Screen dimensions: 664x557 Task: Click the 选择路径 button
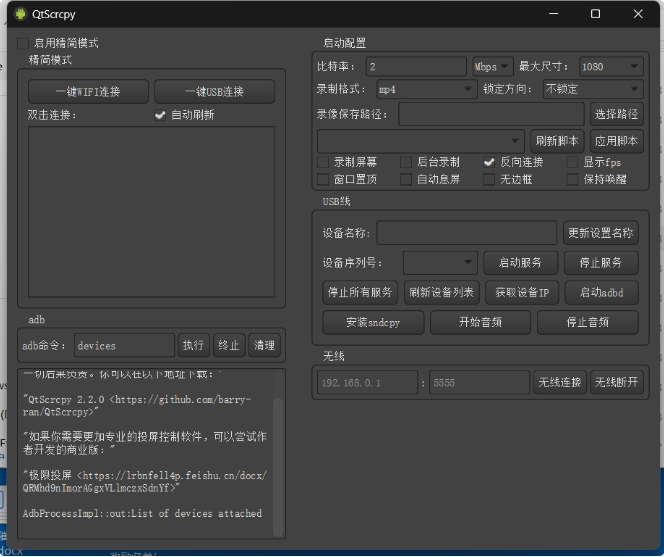tap(617, 114)
